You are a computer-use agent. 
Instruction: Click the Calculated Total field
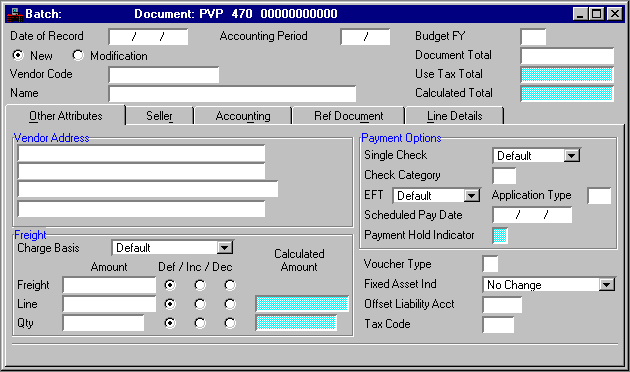point(567,94)
